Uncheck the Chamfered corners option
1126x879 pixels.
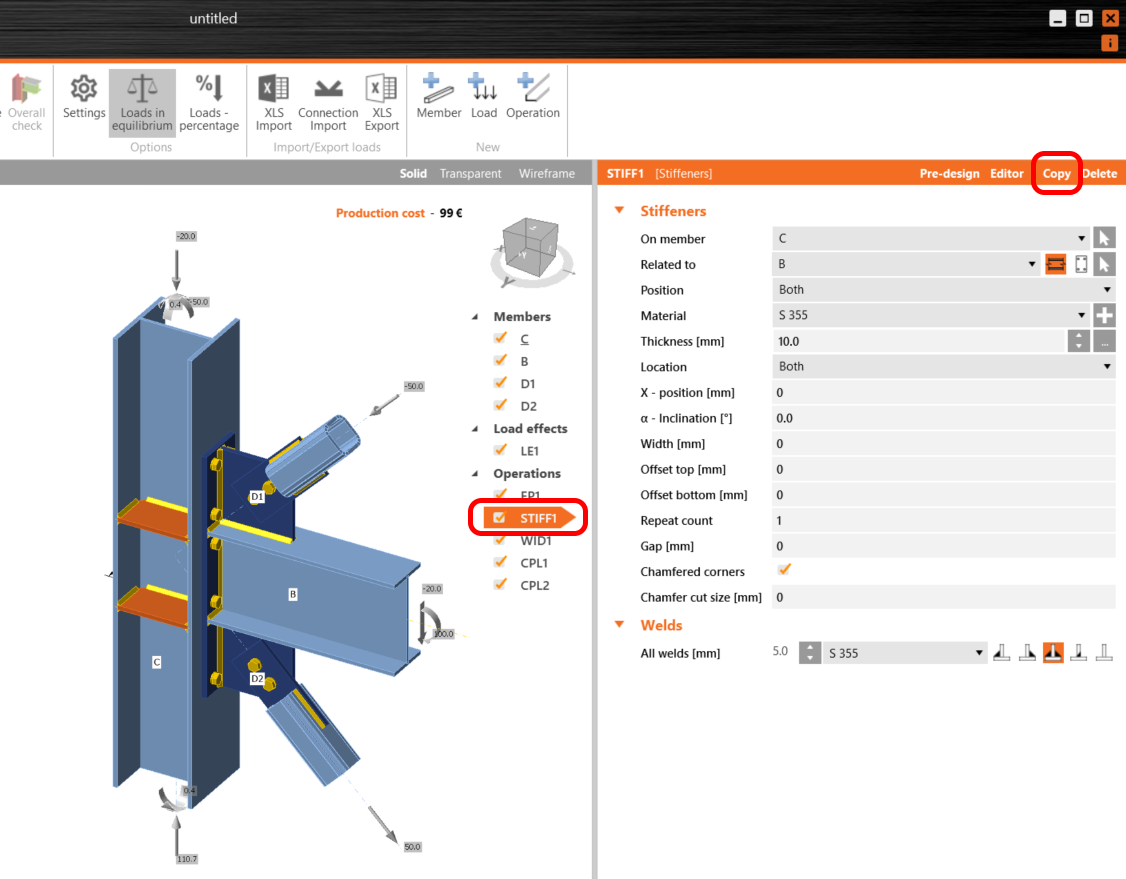[x=784, y=570]
